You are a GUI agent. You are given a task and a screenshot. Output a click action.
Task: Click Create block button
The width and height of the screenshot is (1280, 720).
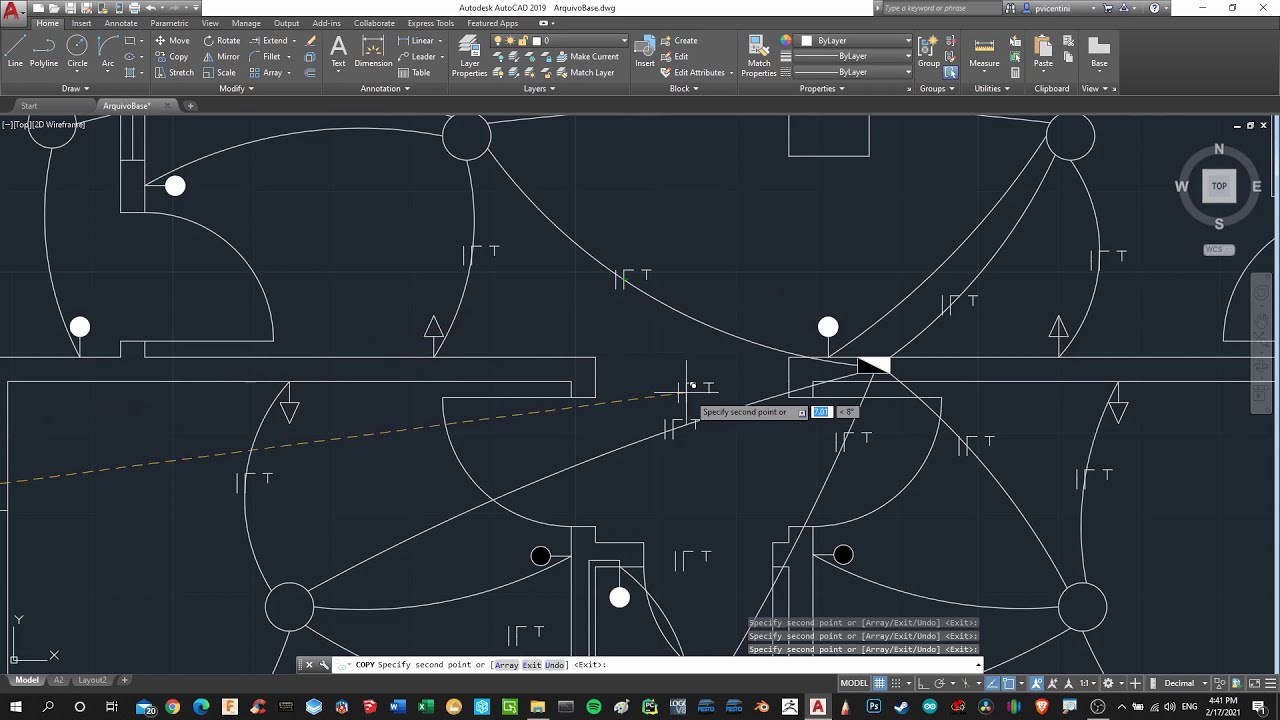[x=678, y=41]
